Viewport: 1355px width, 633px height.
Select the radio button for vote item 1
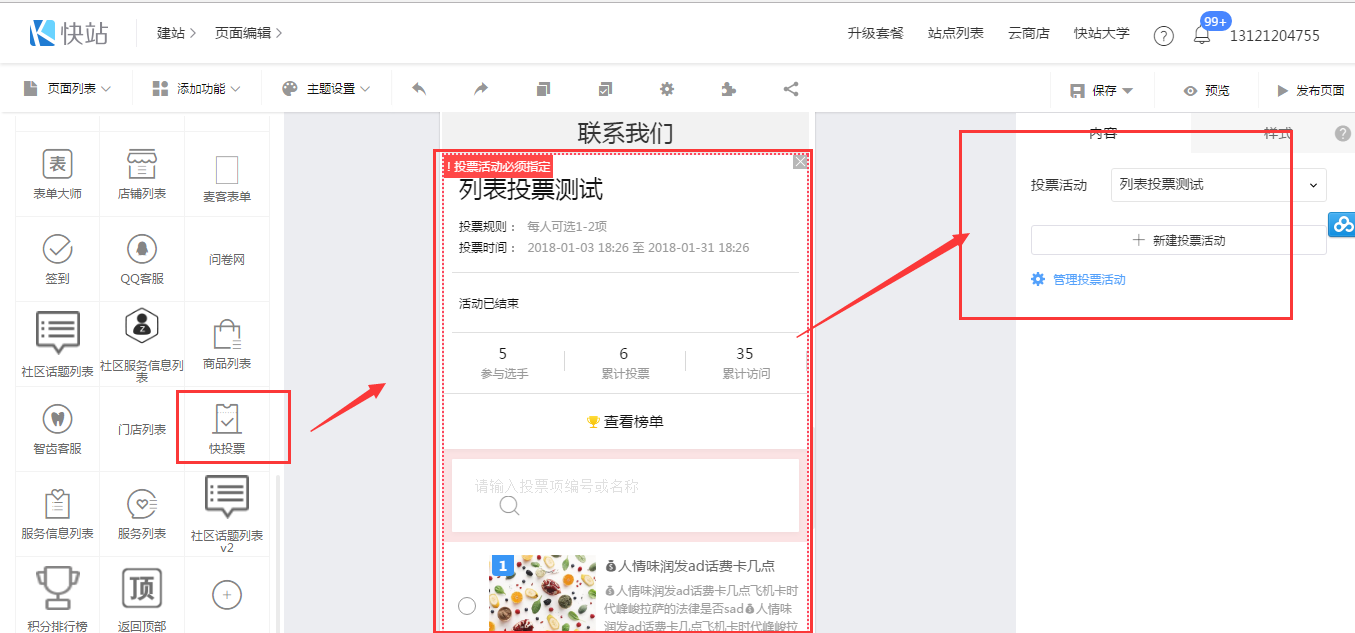(467, 606)
